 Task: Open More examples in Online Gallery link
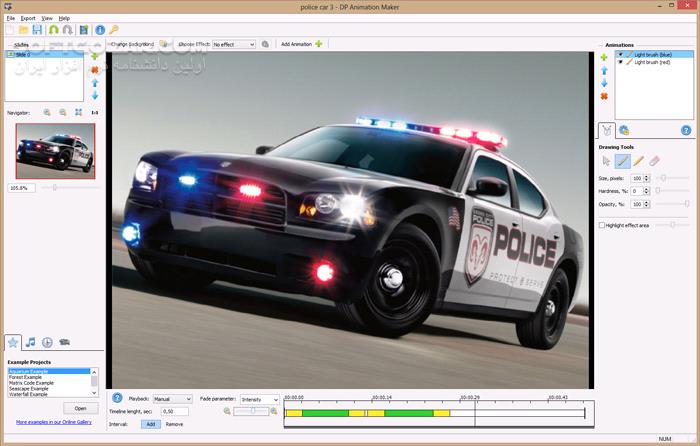54,422
